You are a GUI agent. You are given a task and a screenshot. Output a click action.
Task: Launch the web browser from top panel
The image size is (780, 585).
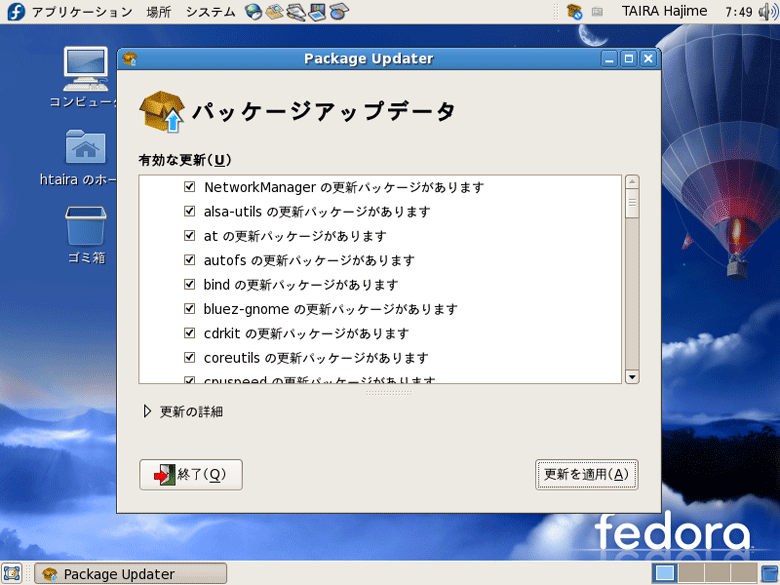tap(253, 12)
